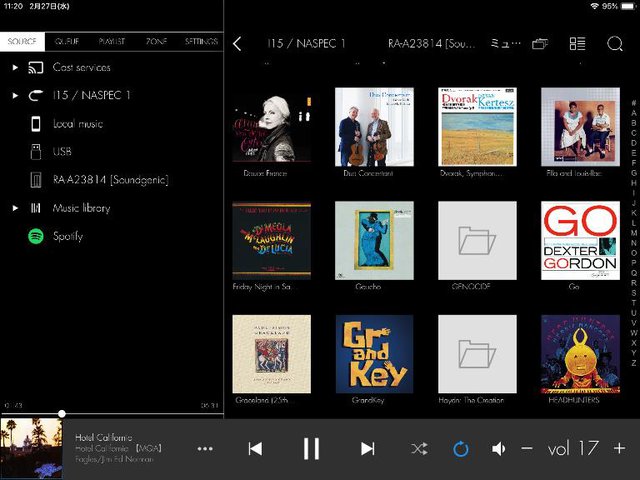This screenshot has height=480, width=640.
Task: Jump to letter Z in alphabet index
Action: [633, 363]
